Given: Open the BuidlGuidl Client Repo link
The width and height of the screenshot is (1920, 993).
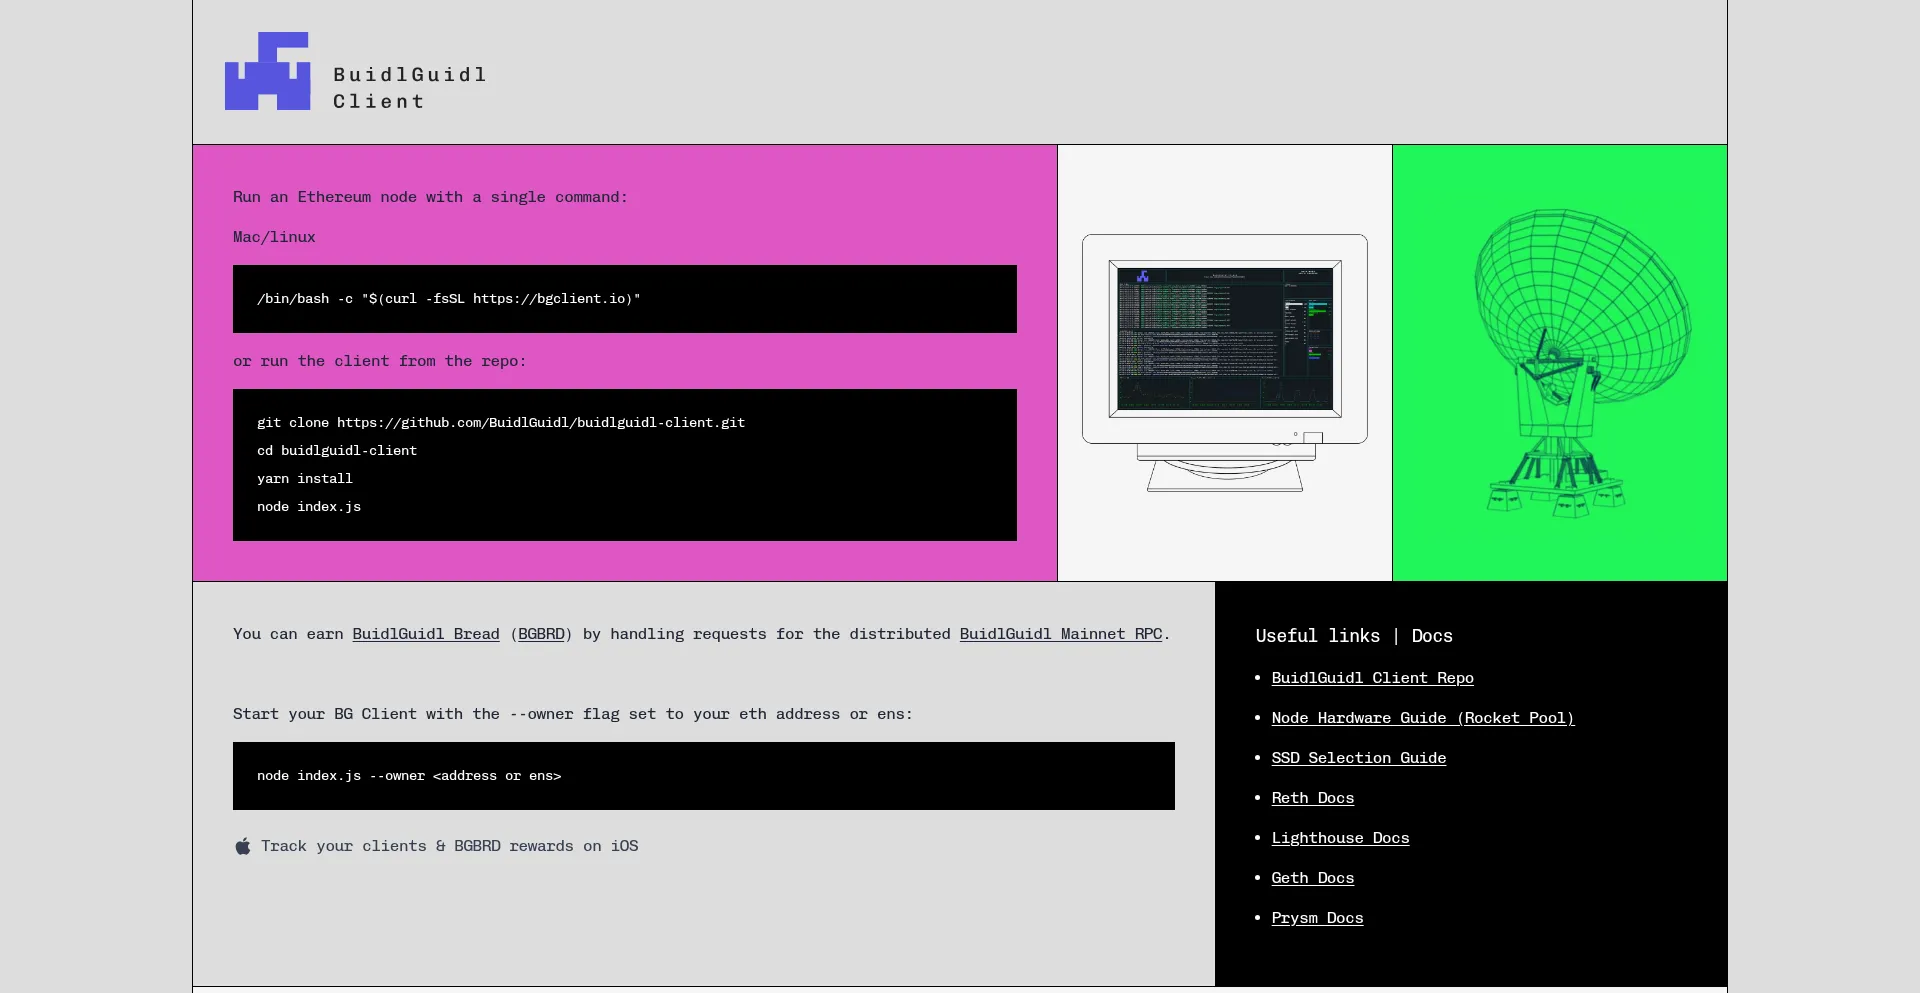Looking at the screenshot, I should coord(1372,678).
